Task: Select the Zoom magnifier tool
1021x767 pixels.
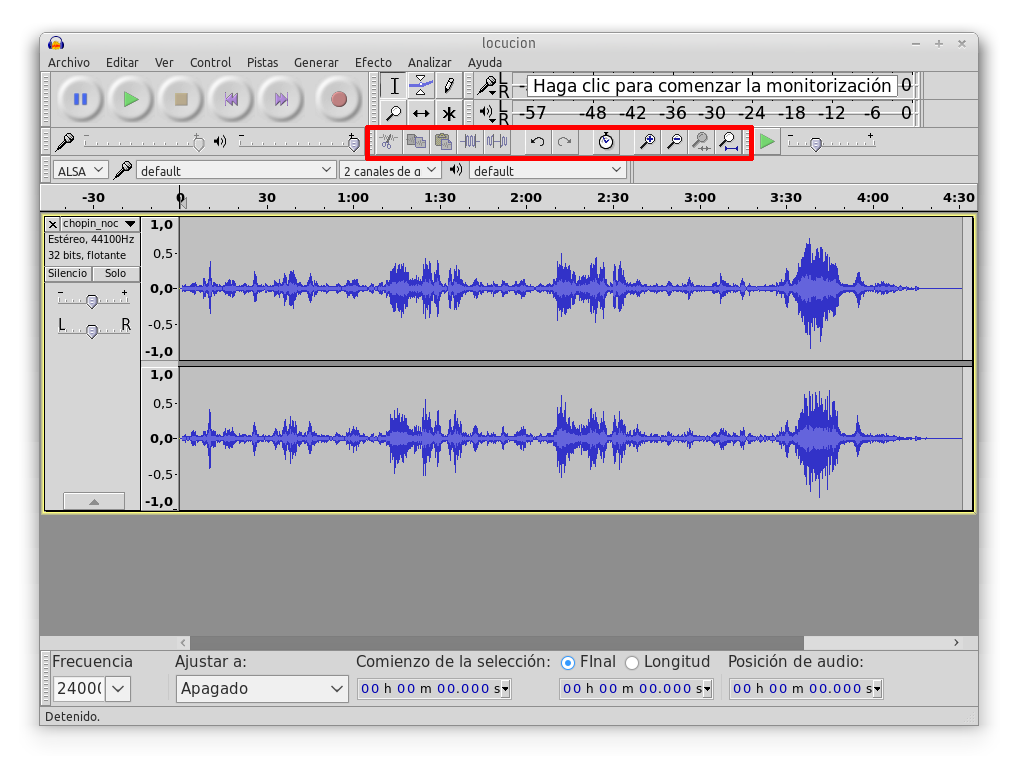Action: [394, 113]
